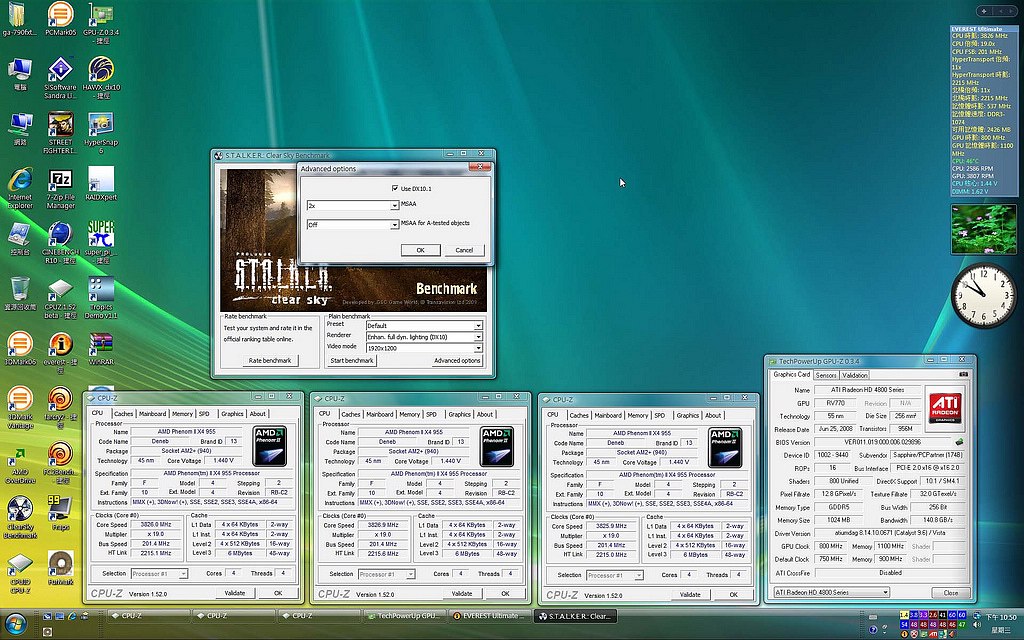Select the WinRAR desktop icon
This screenshot has width=1024, height=640.
[101, 348]
